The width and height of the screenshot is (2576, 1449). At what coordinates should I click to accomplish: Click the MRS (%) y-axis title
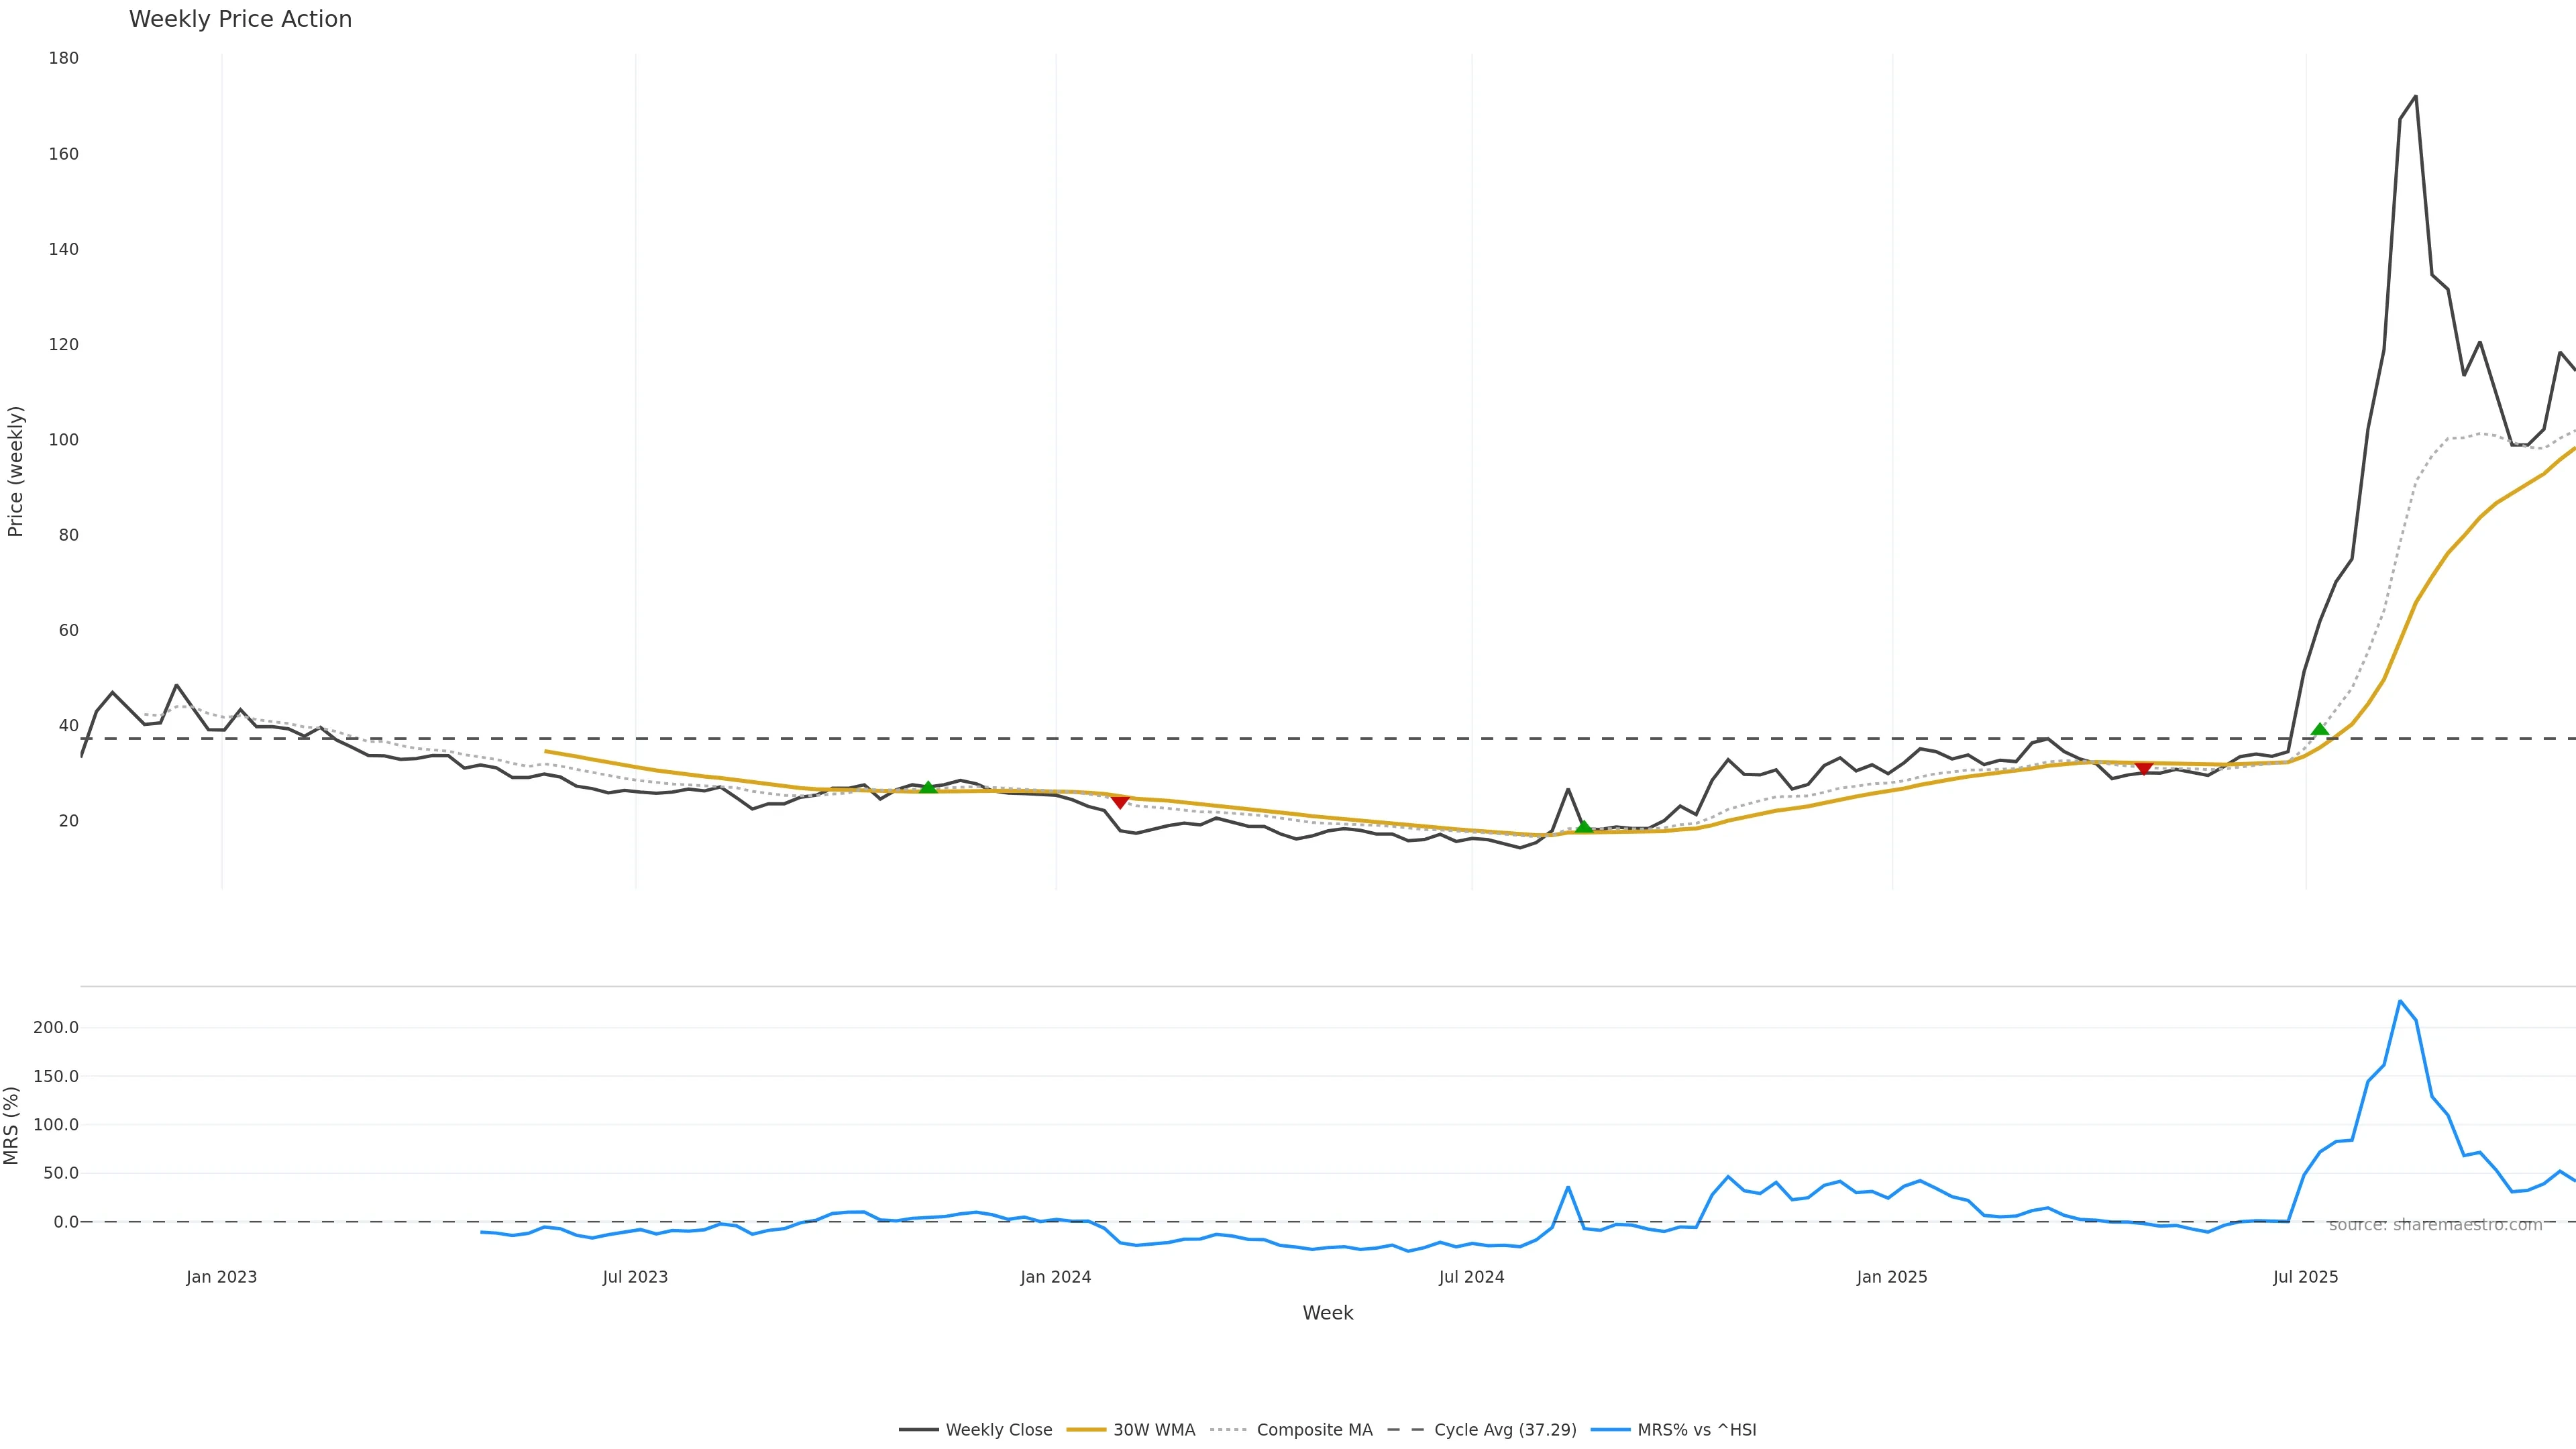tap(11, 1125)
